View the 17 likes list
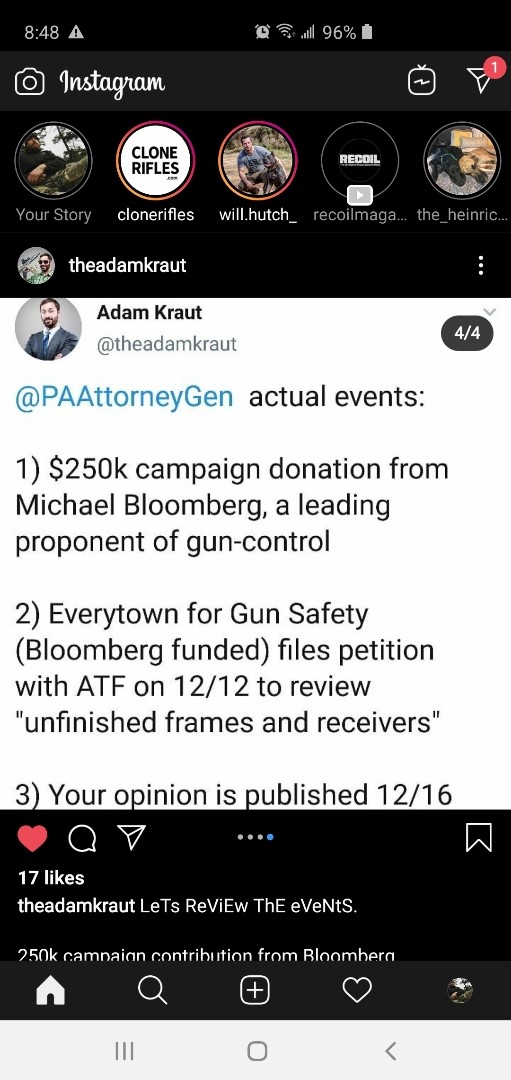511x1080 pixels. (x=51, y=878)
